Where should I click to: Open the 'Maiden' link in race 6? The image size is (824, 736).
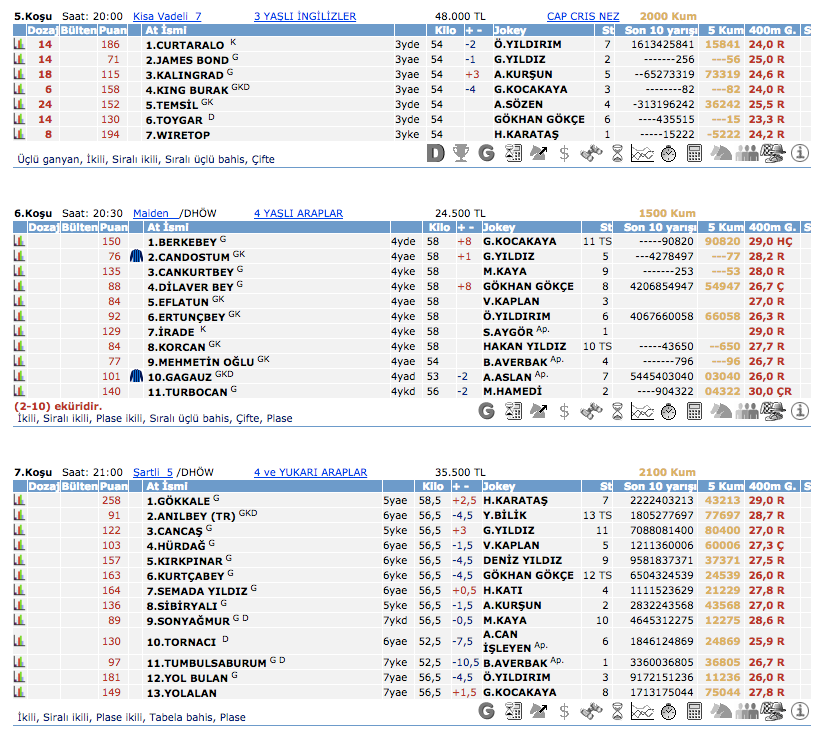coord(154,213)
